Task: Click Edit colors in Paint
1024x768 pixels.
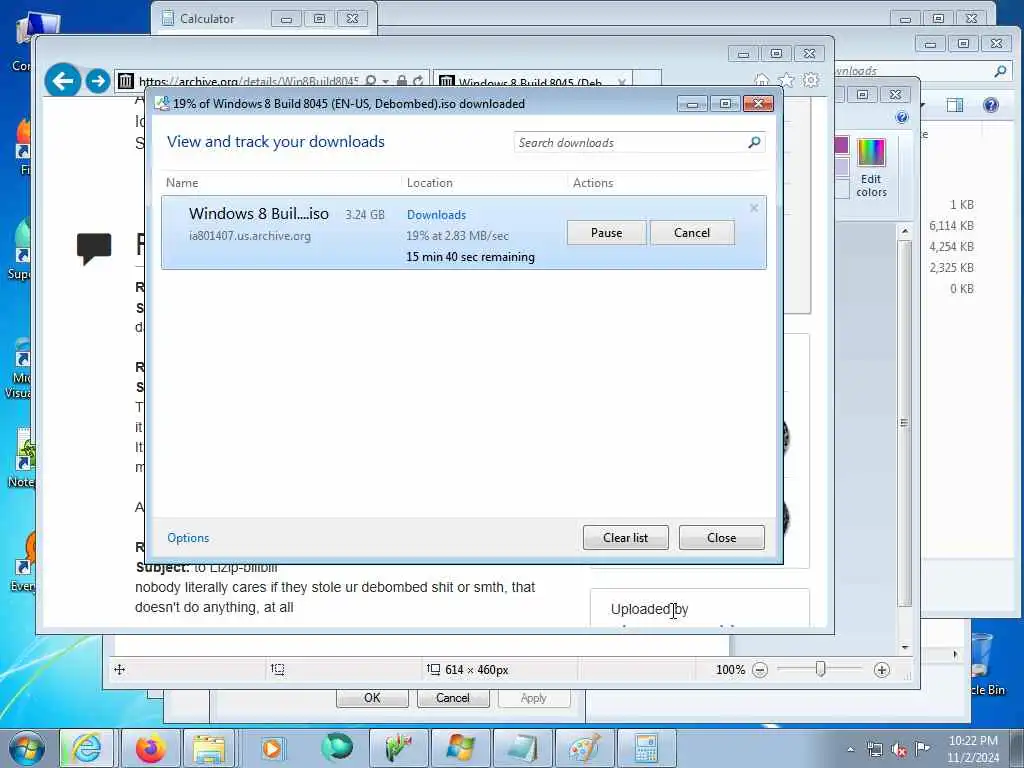Action: (x=871, y=167)
